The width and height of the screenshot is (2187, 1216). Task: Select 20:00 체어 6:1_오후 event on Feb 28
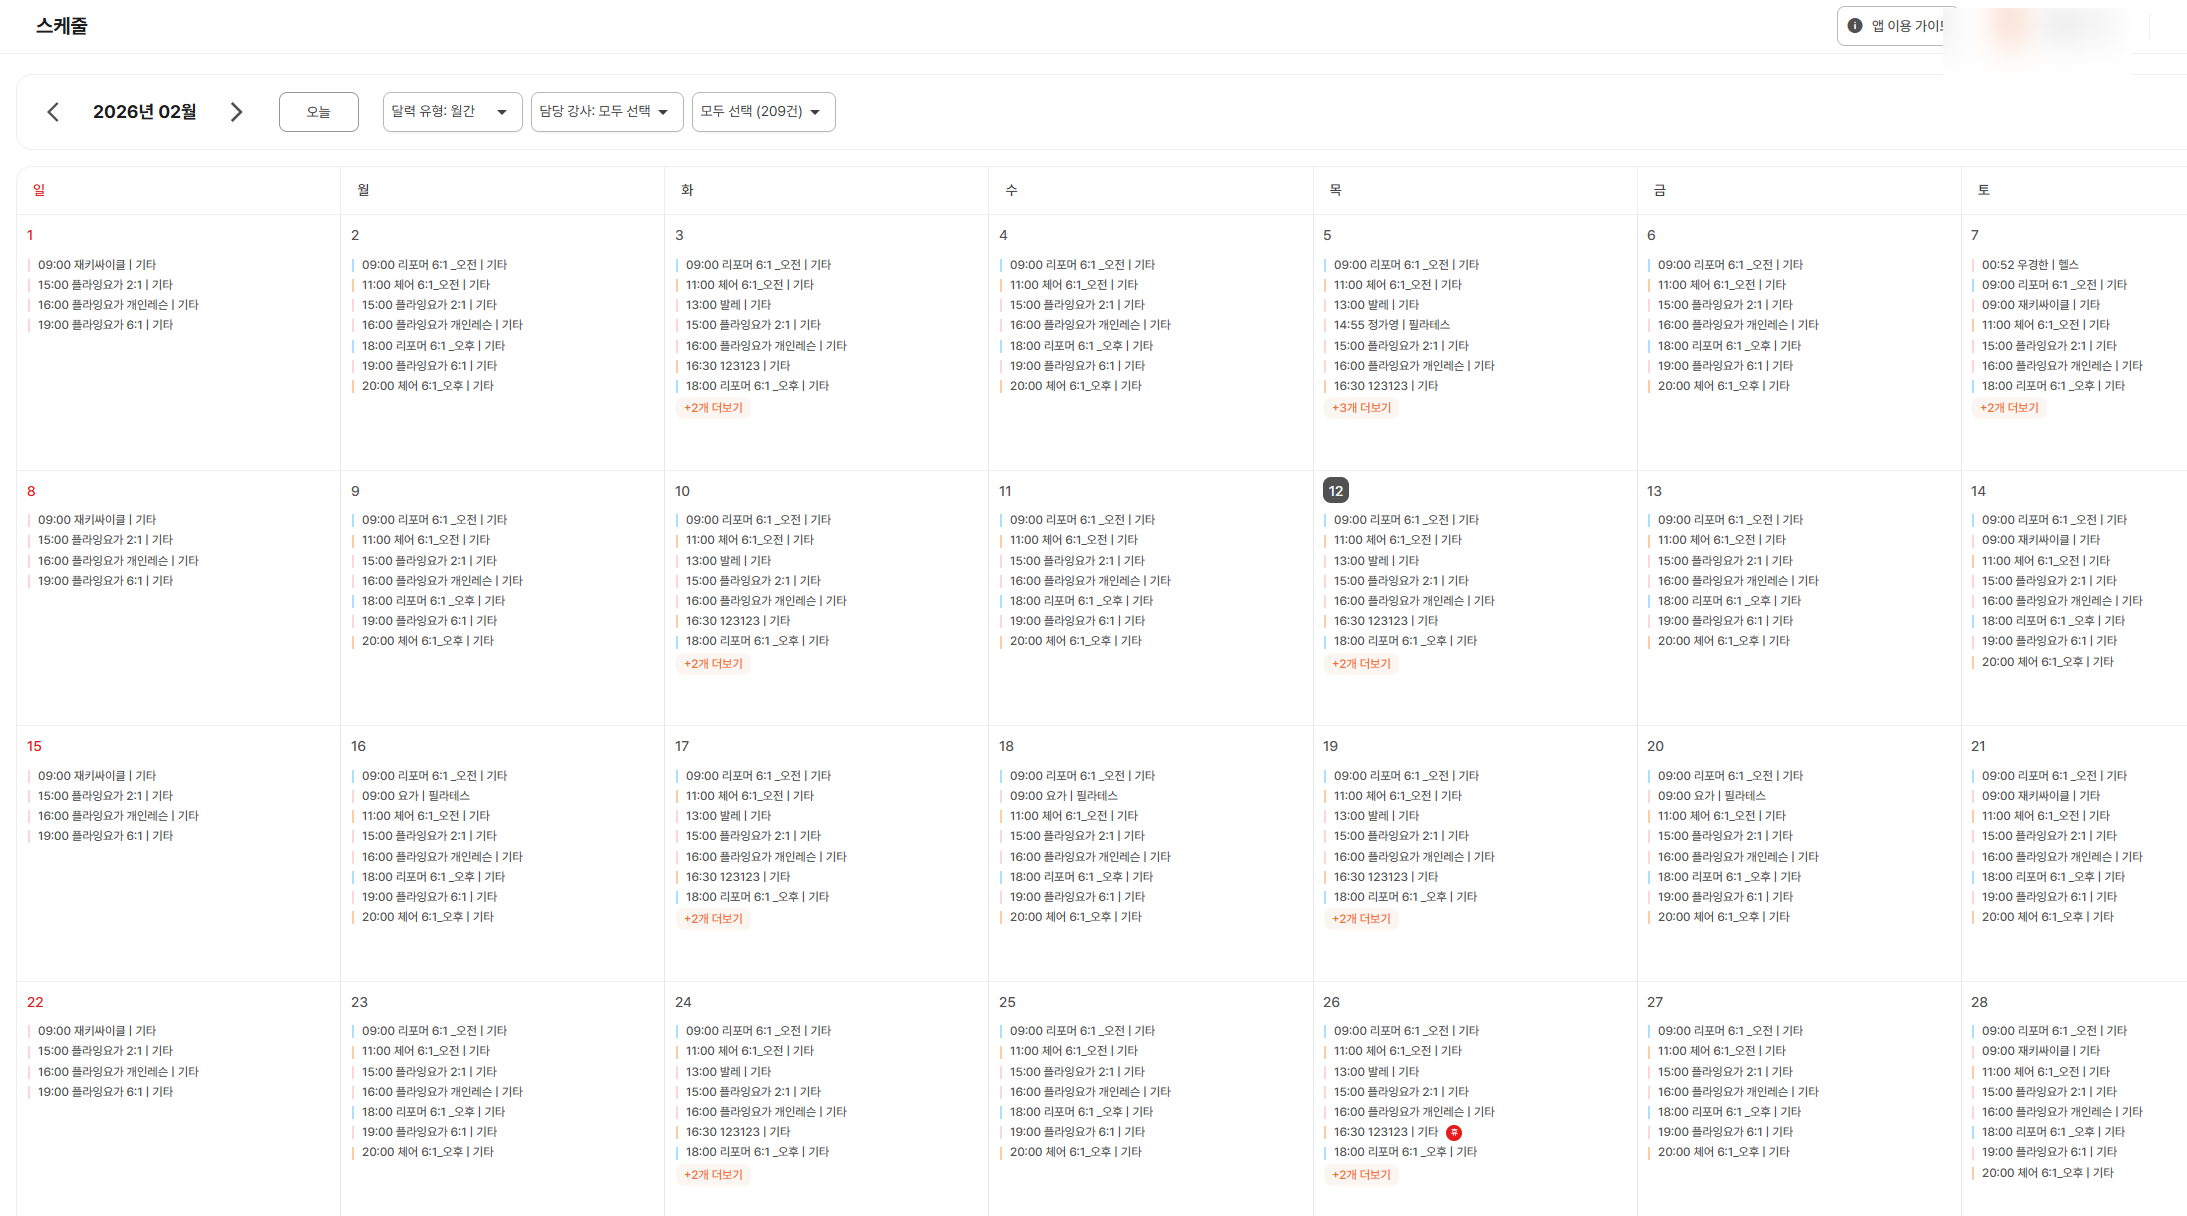(x=2047, y=1173)
